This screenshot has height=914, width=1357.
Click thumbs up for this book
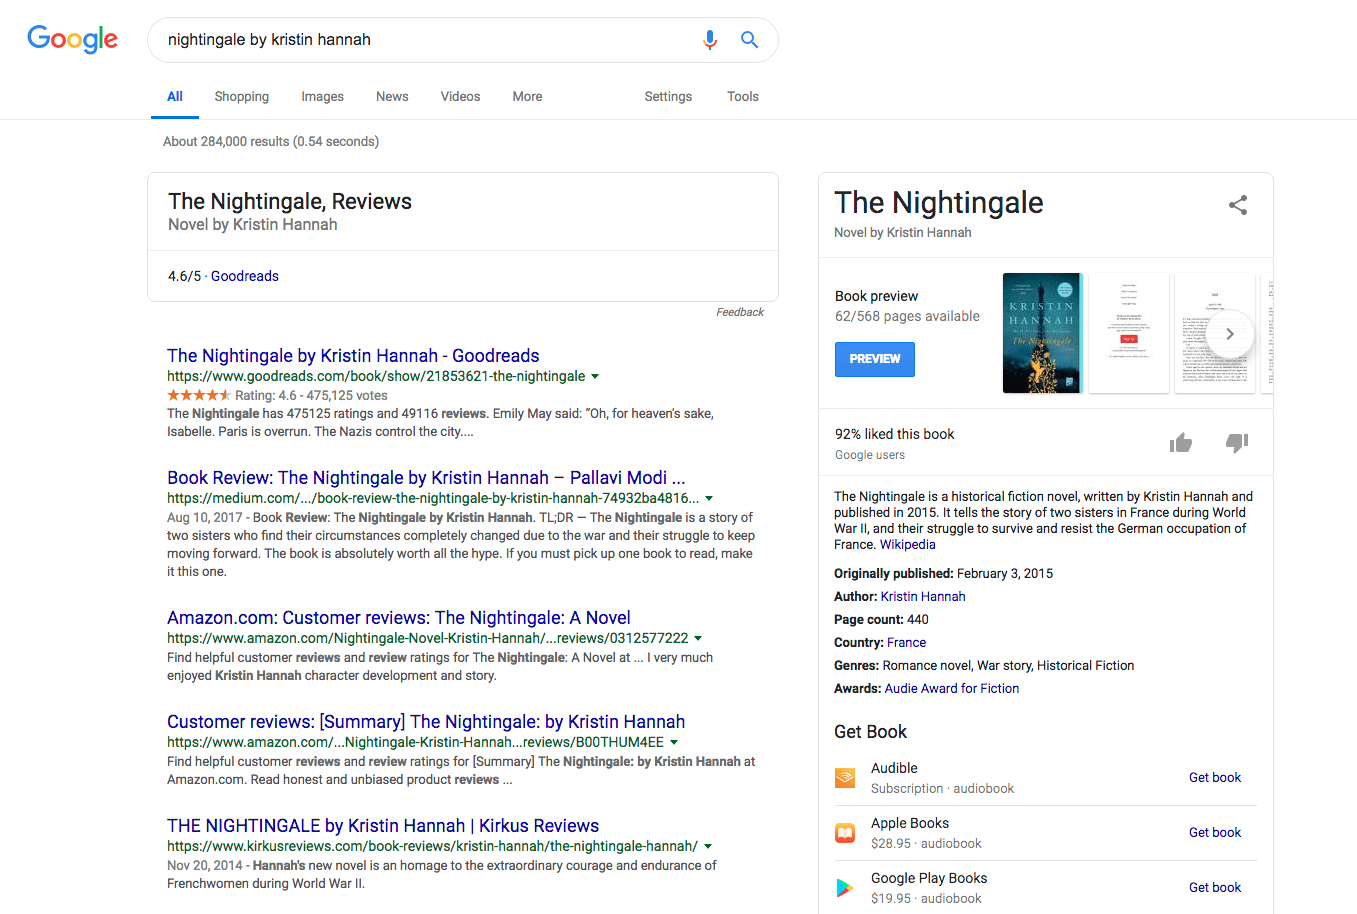(x=1181, y=443)
